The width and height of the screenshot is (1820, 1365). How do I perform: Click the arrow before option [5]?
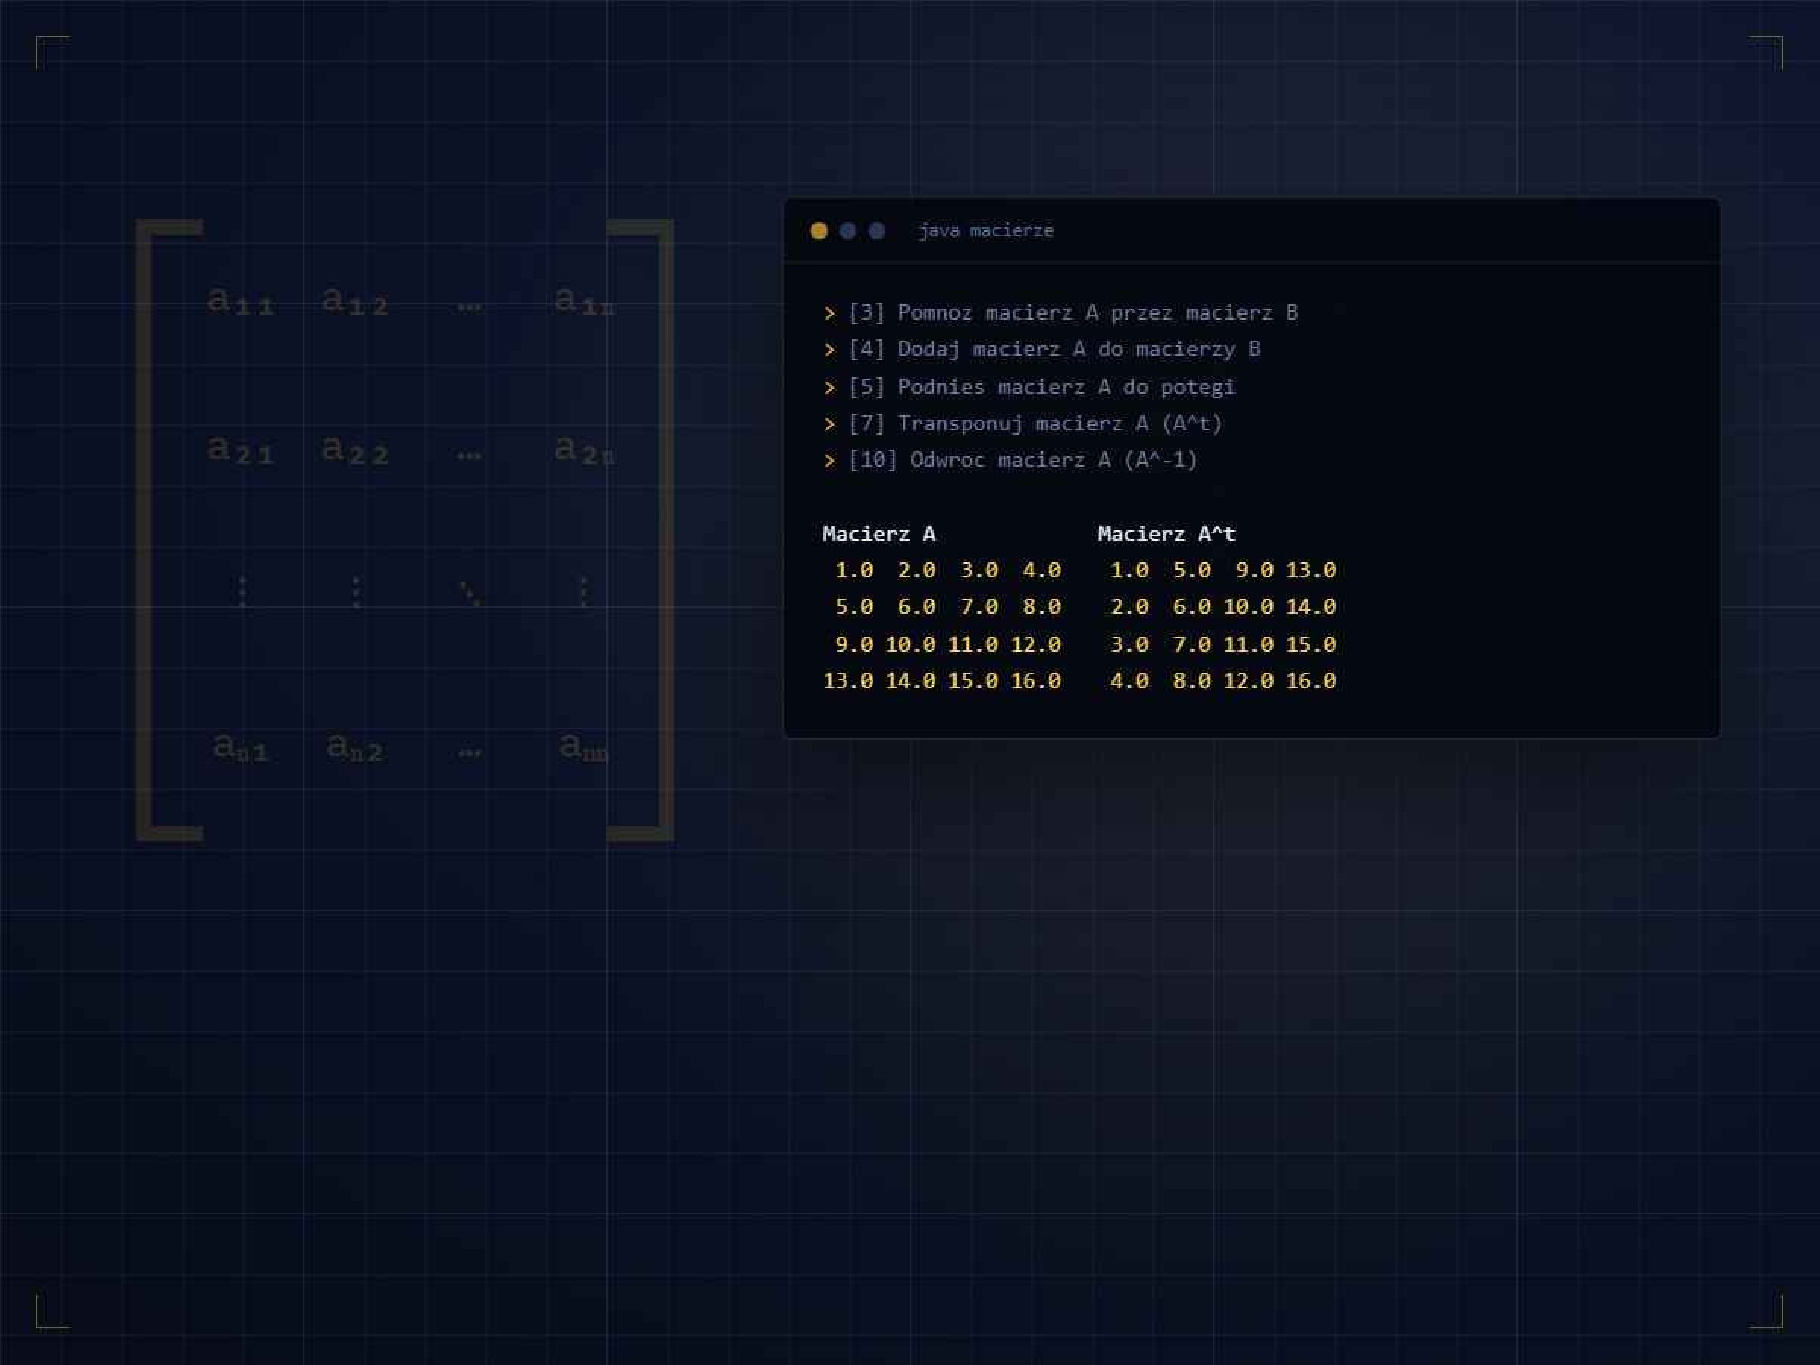click(x=829, y=388)
